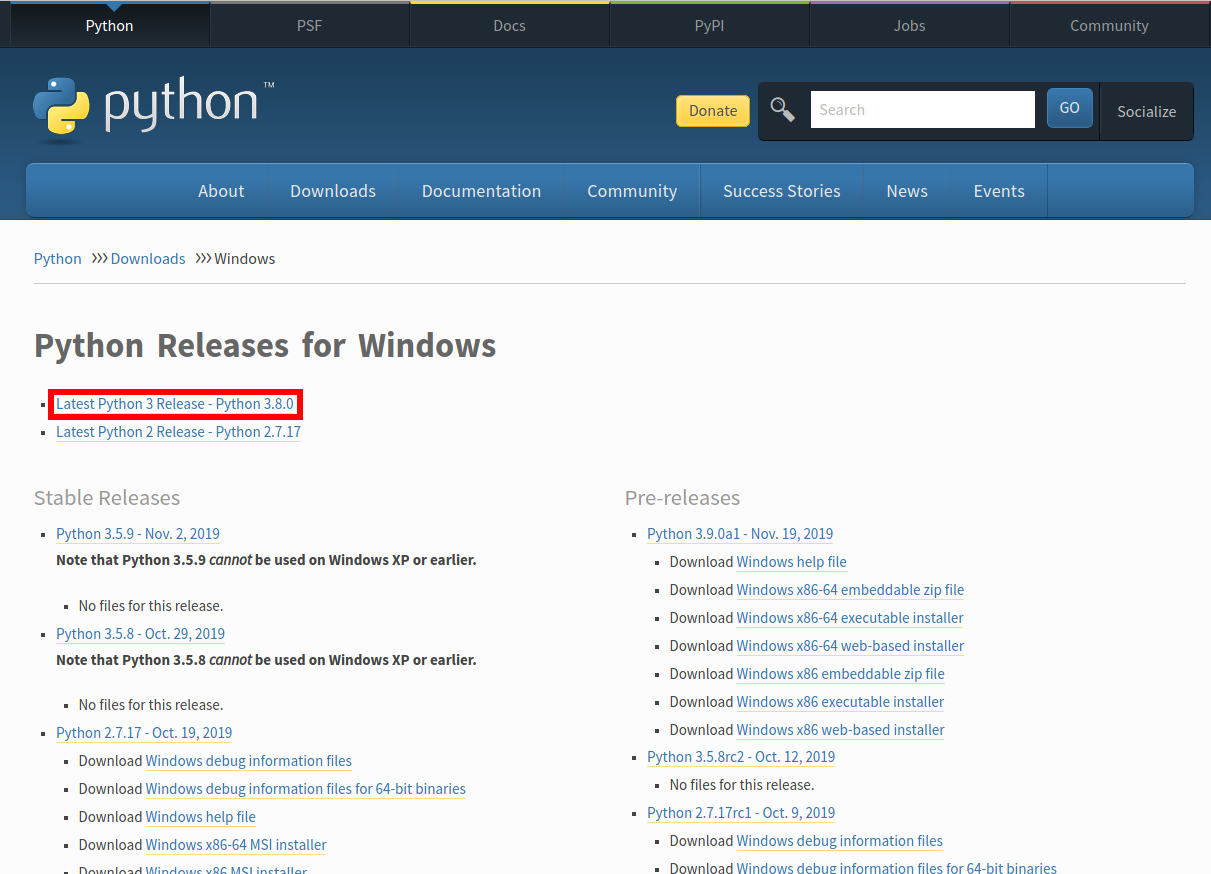The width and height of the screenshot is (1211, 874).
Task: Click the yellow Donate button
Action: click(x=712, y=111)
